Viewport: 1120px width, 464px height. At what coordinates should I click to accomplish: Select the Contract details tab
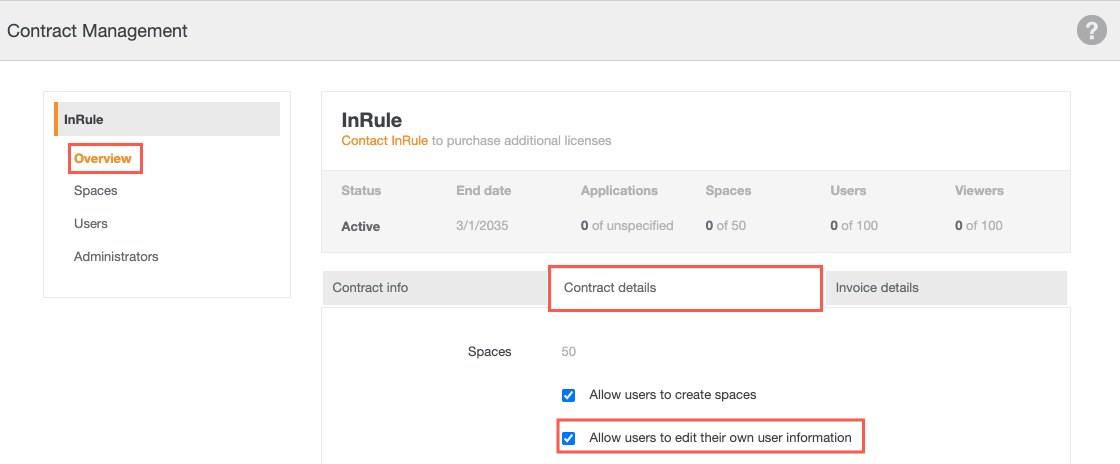pos(610,287)
